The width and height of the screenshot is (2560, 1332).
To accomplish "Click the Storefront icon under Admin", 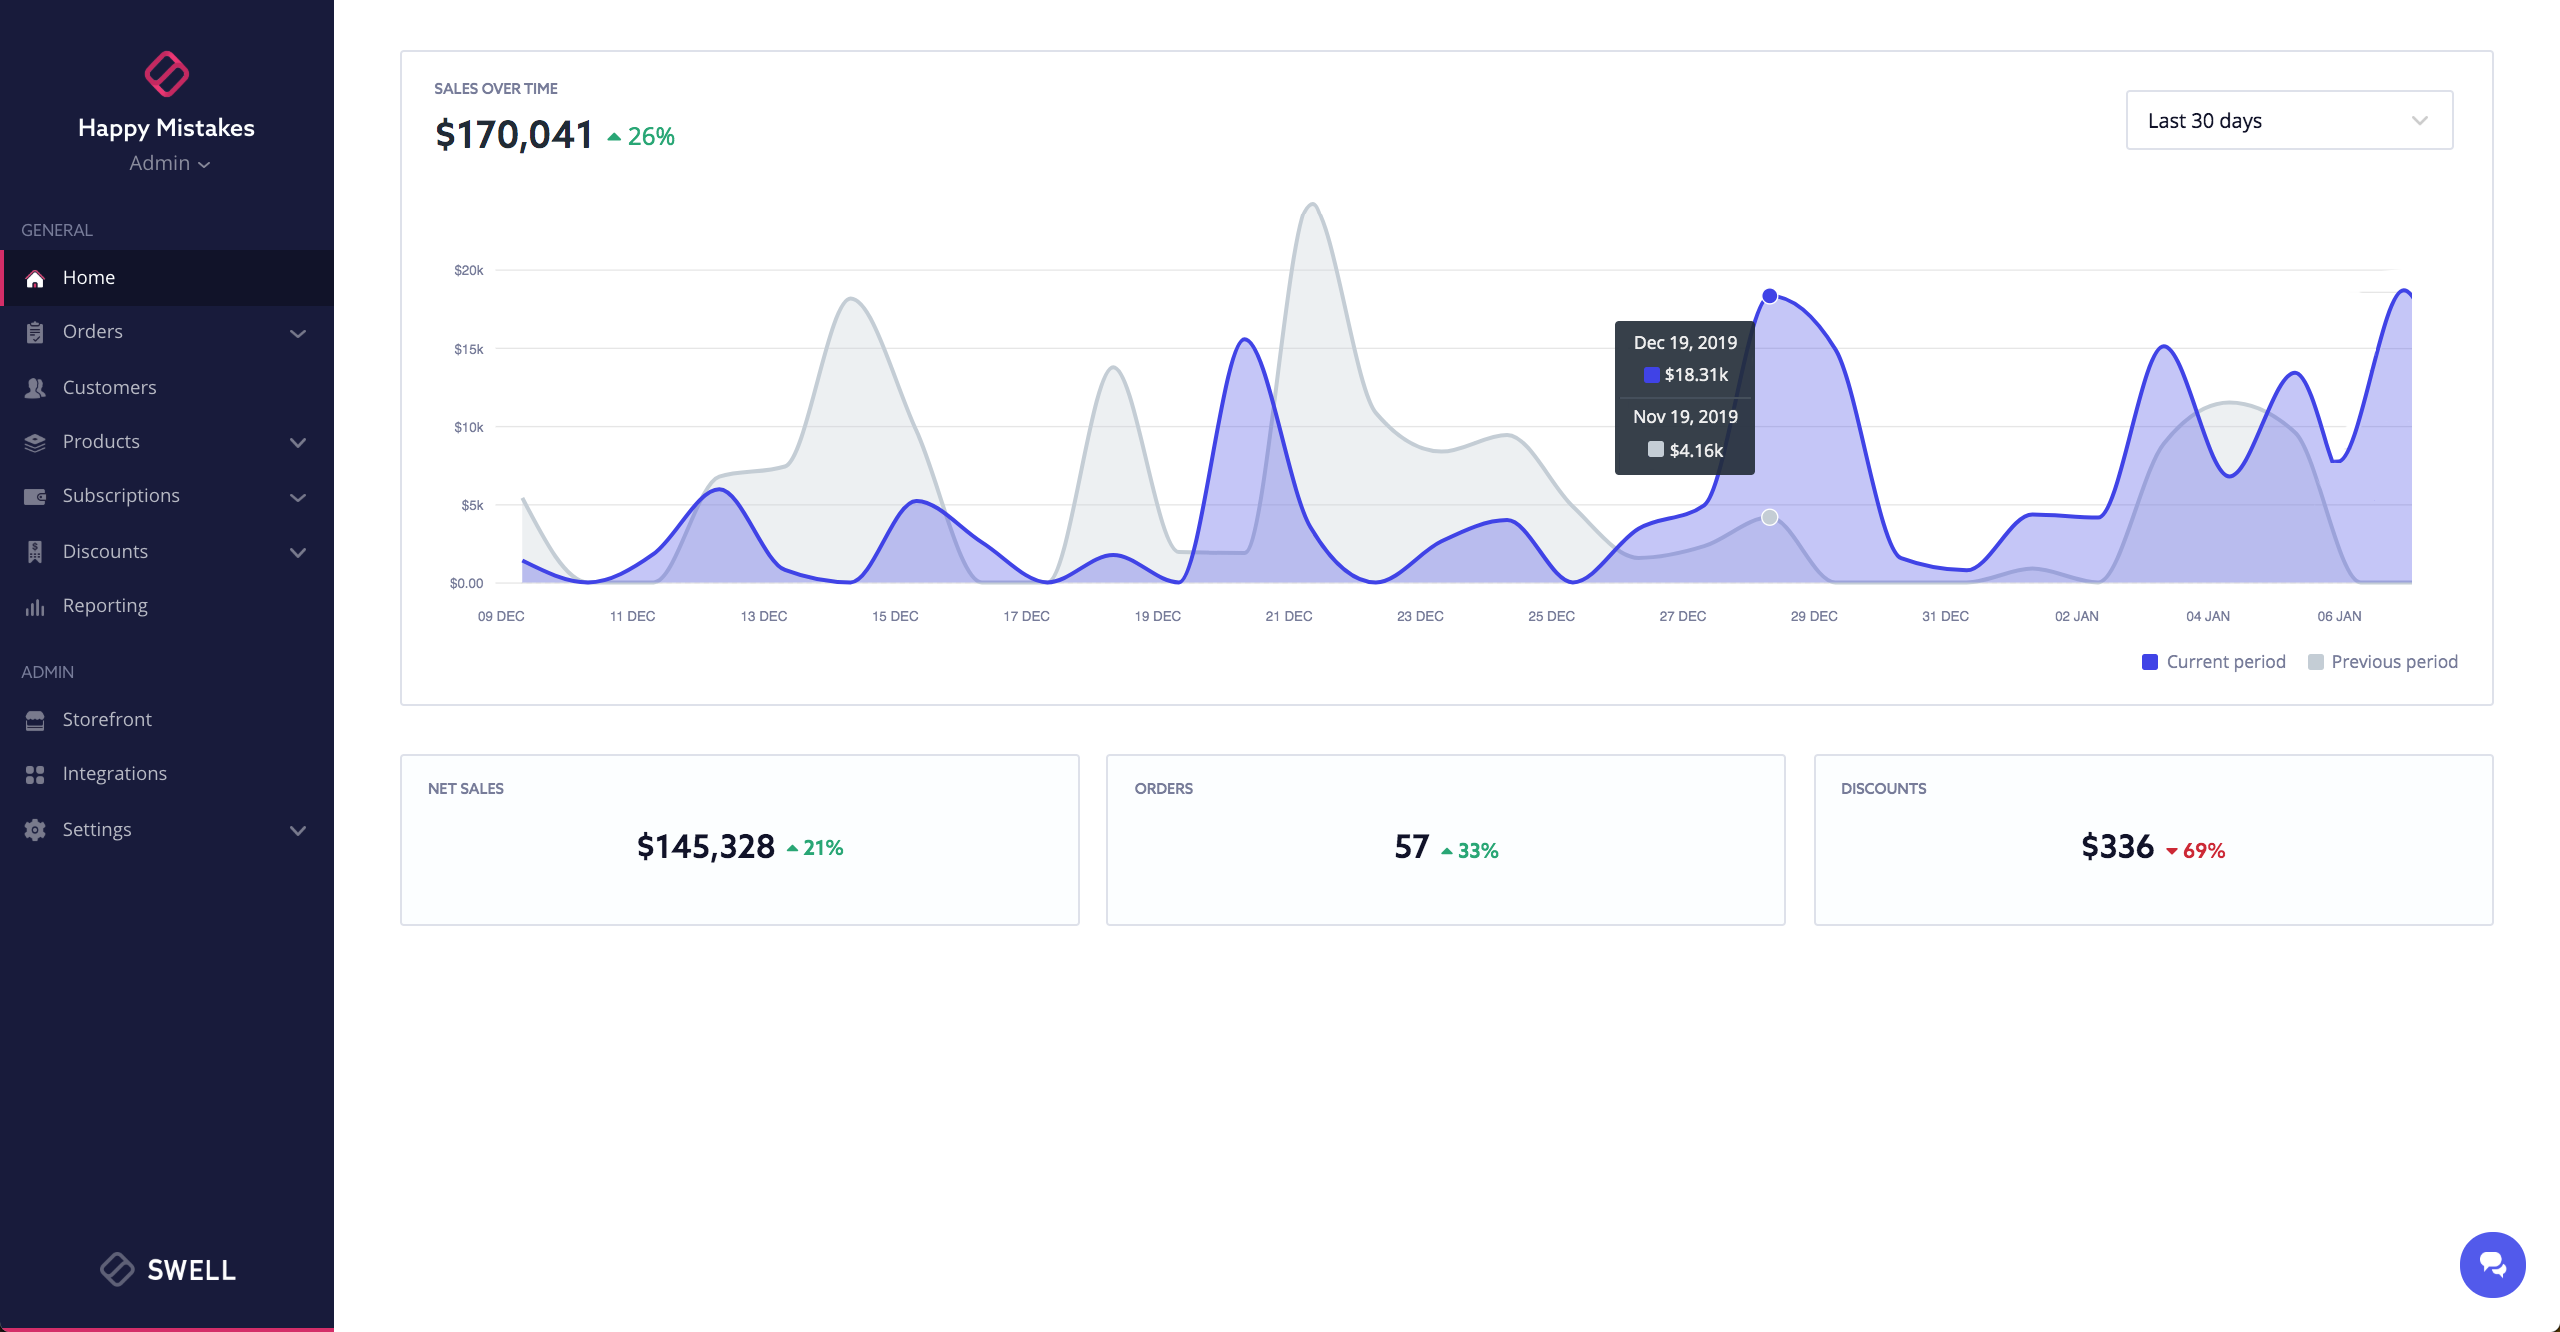I will coord(34,719).
